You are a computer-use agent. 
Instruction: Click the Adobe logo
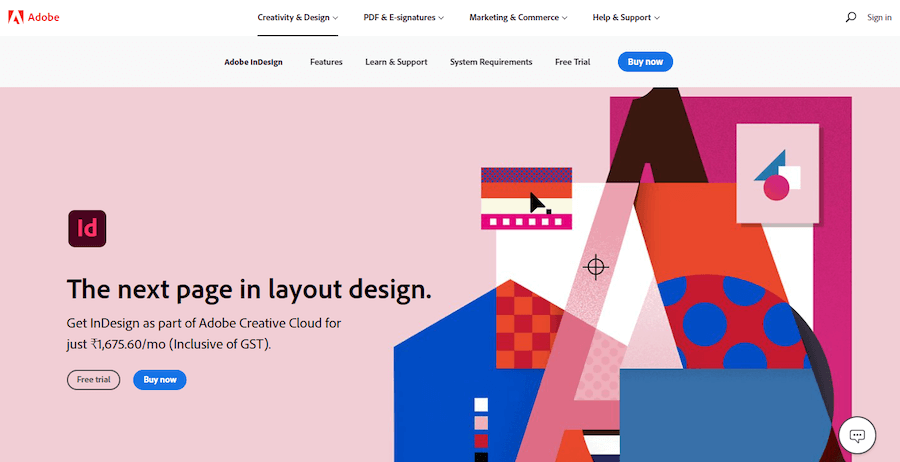(x=33, y=17)
